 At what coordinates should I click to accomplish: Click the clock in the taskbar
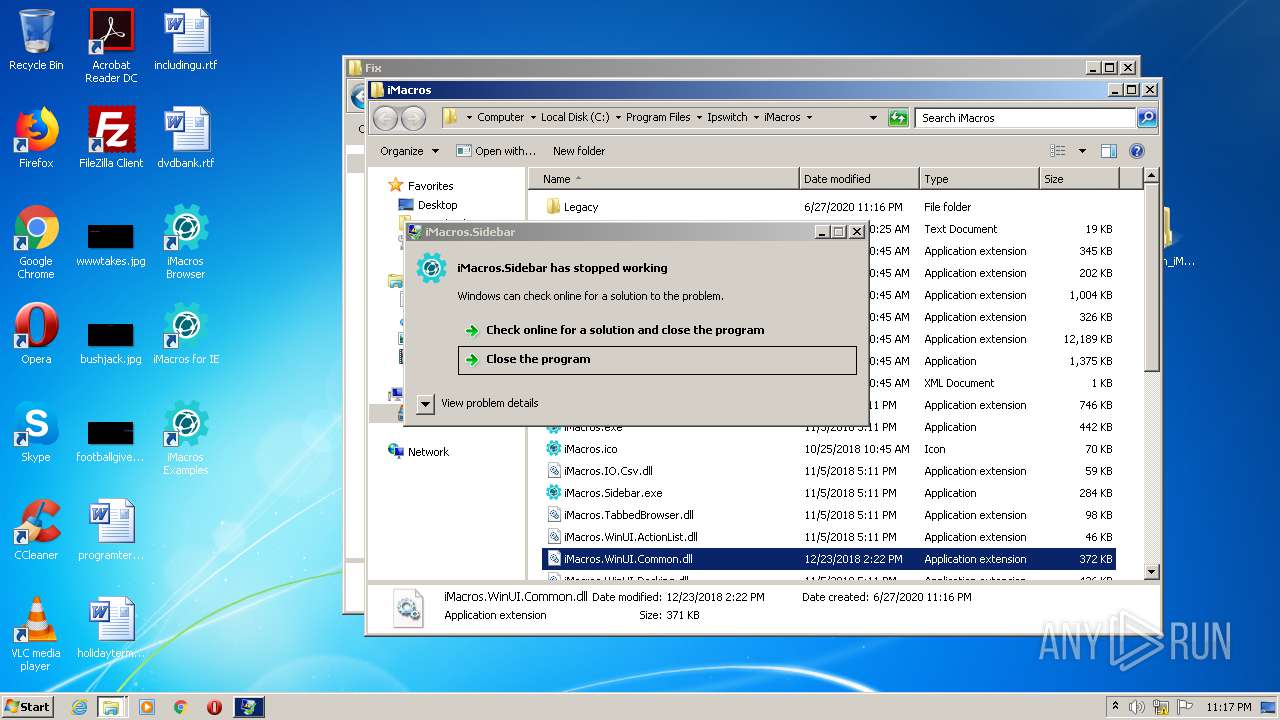(x=1228, y=707)
